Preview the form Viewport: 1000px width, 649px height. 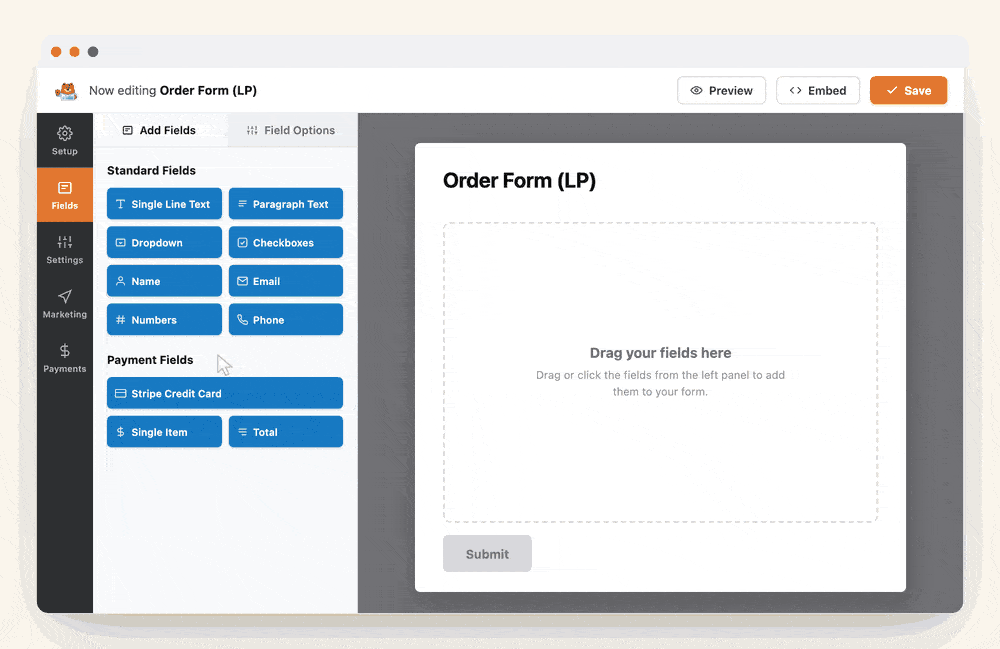coord(721,91)
